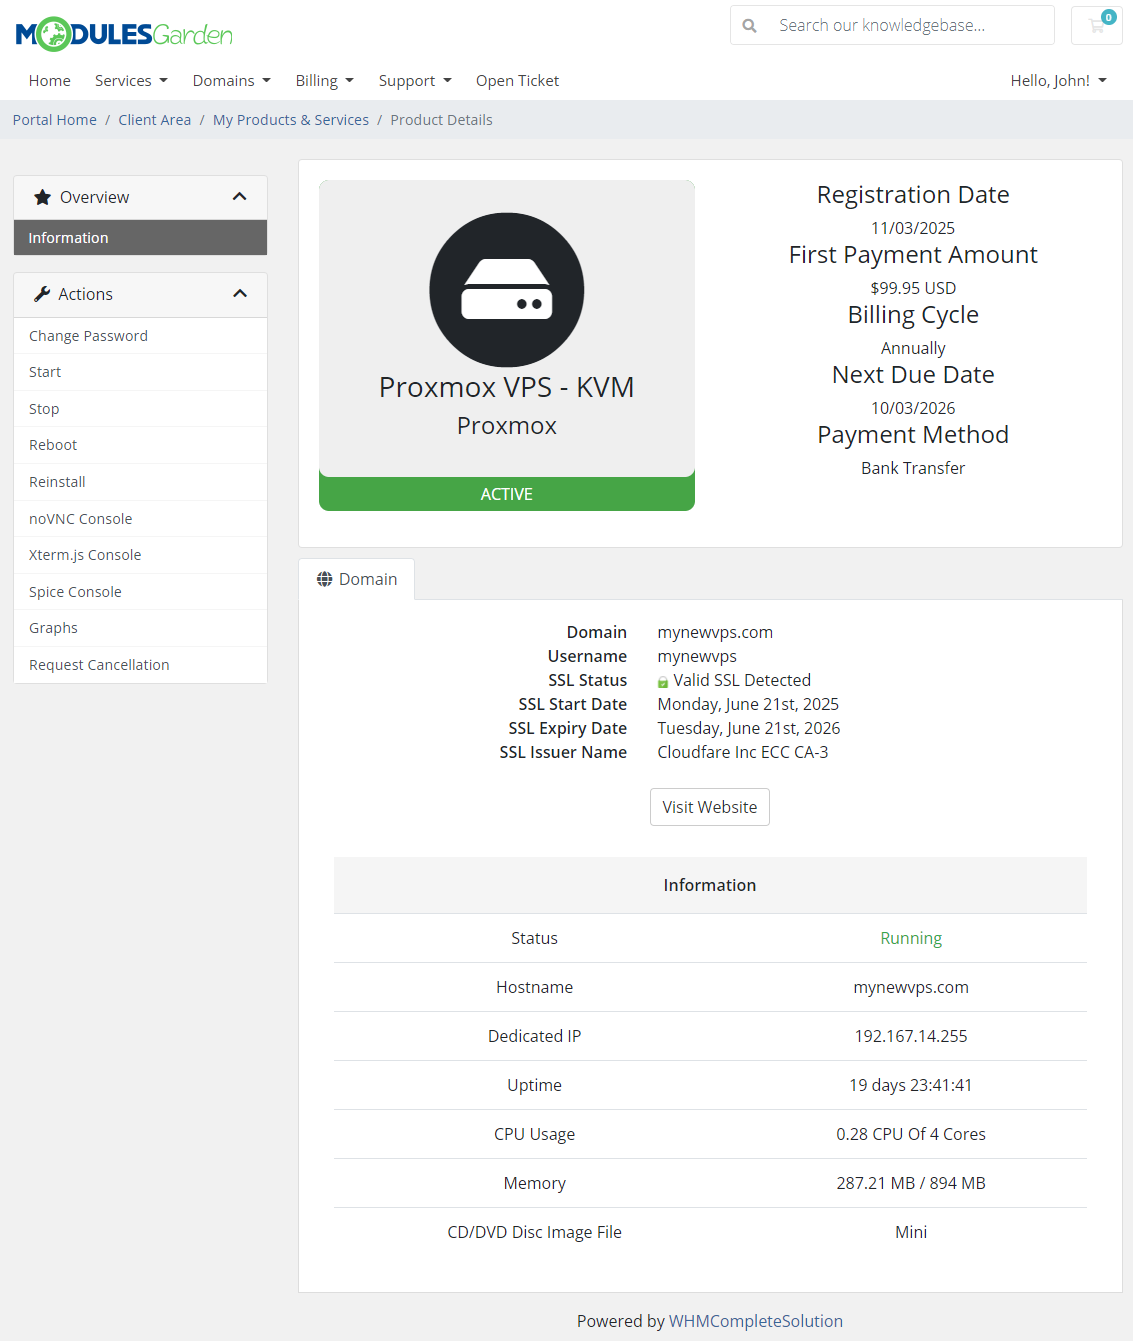Click the globe icon on the Domain tab
Viewport: 1133px width, 1341px height.
pos(323,578)
